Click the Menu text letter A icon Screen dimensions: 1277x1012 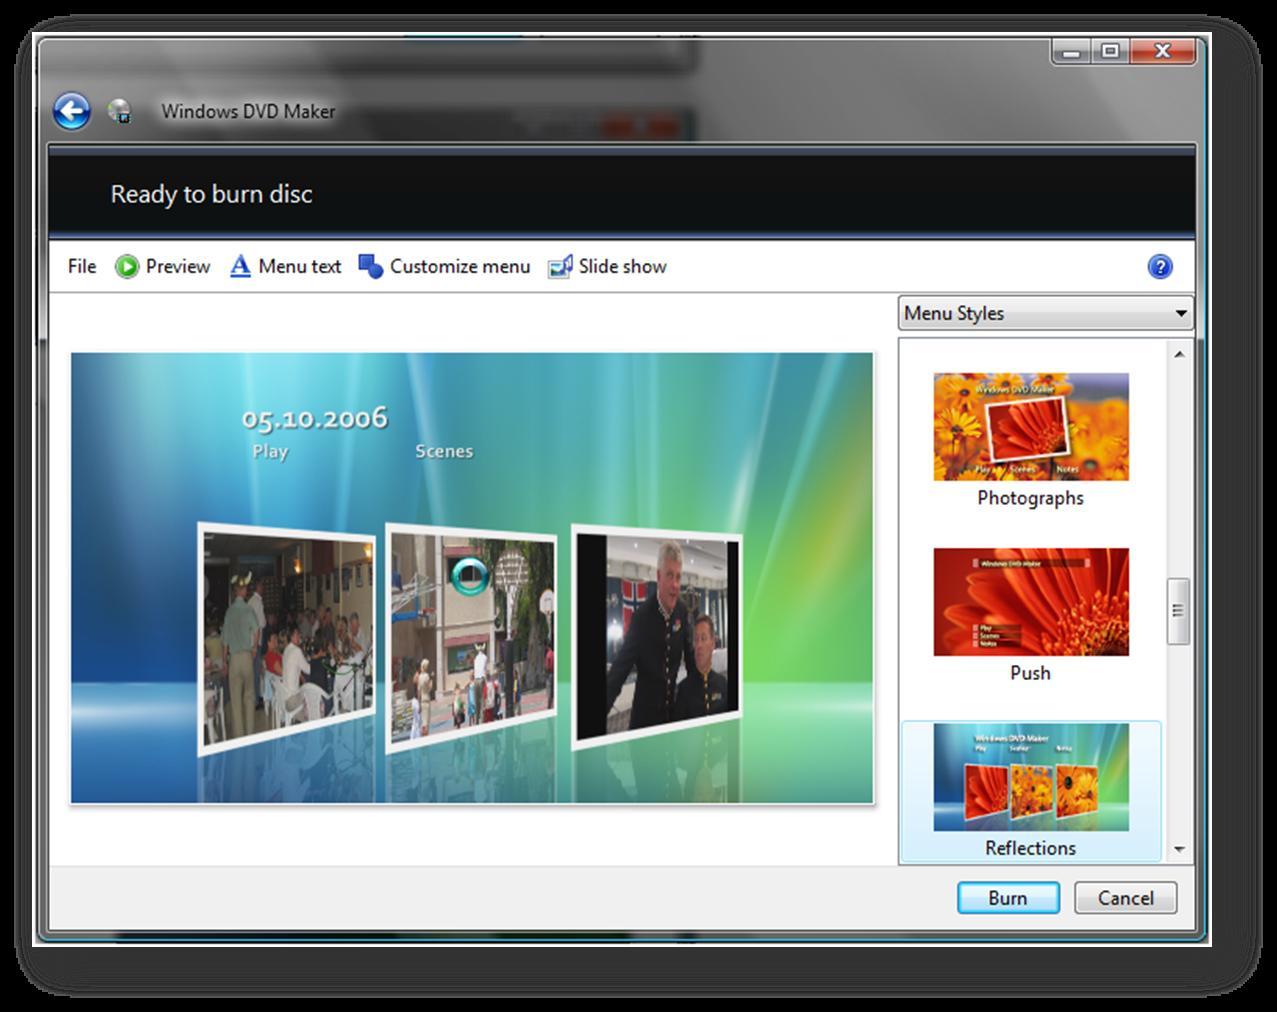point(240,267)
